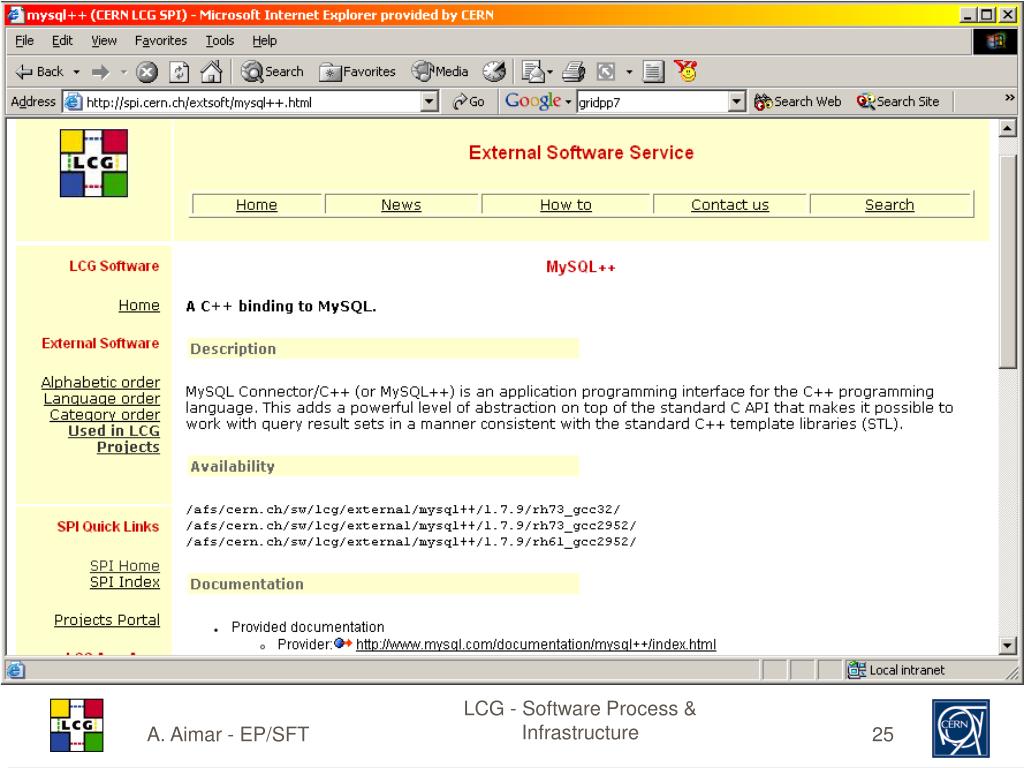Click the rh61_gcc2952 availability path
The width and height of the screenshot is (1024, 768).
(x=411, y=542)
